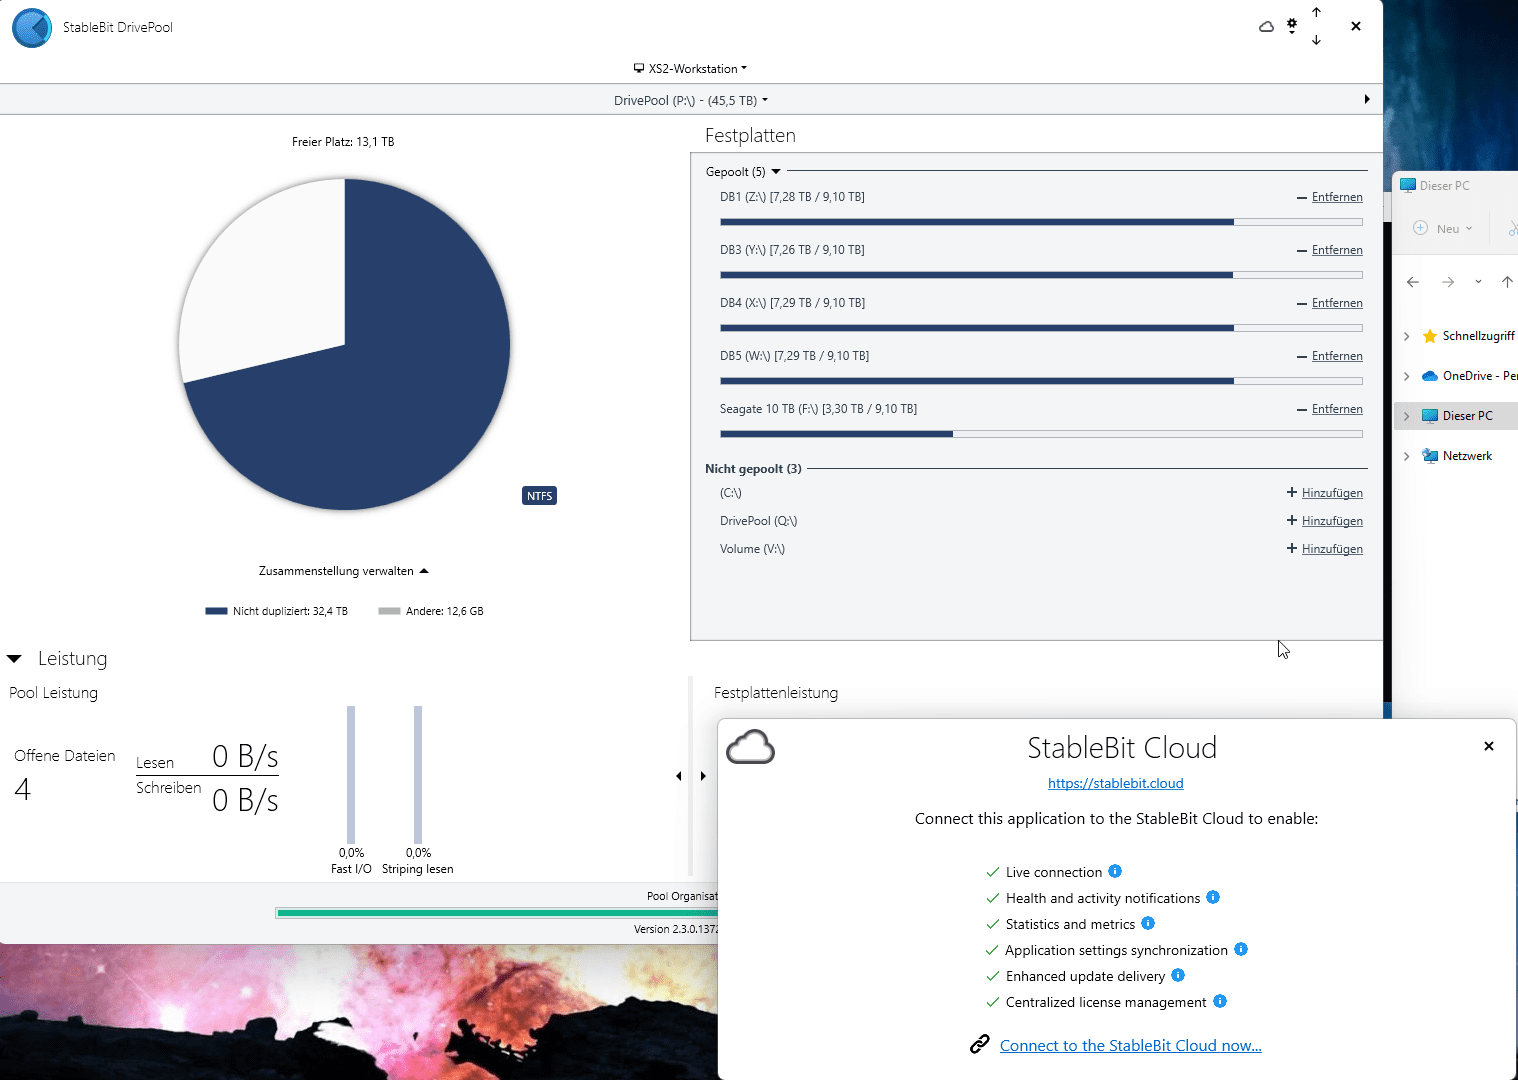Screen dimensions: 1518x1080
Task: Remove Seagate 10 TB (F:\) via Entfernen
Action: (x=1337, y=409)
